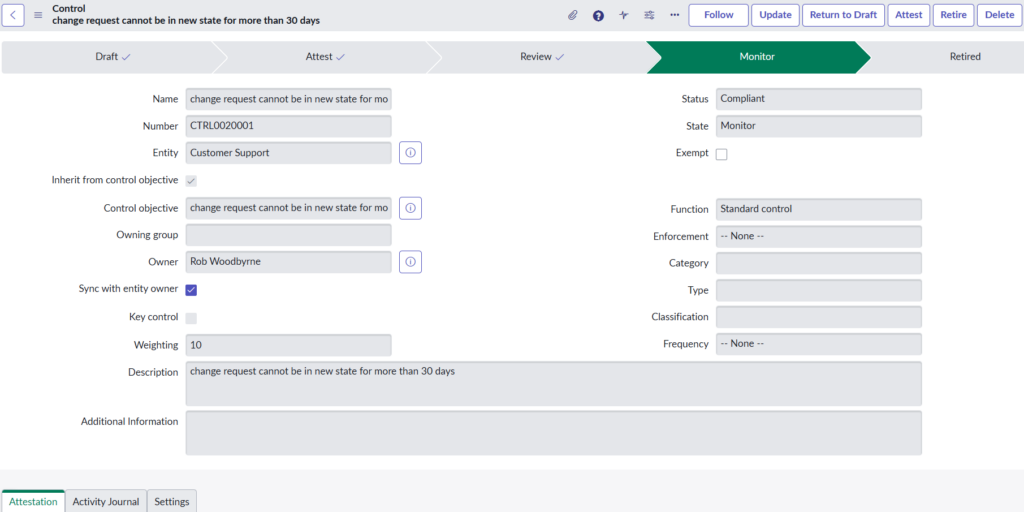Show info for Entity Customer Support
This screenshot has height=512, width=1024.
click(x=410, y=153)
